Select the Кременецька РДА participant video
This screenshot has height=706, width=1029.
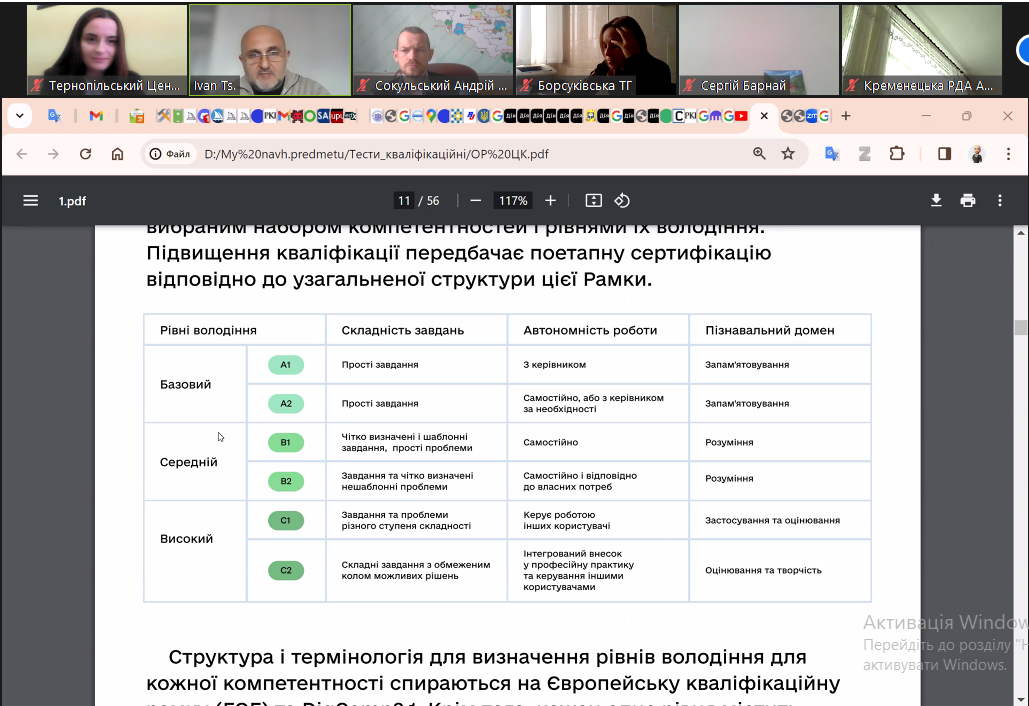tap(922, 50)
